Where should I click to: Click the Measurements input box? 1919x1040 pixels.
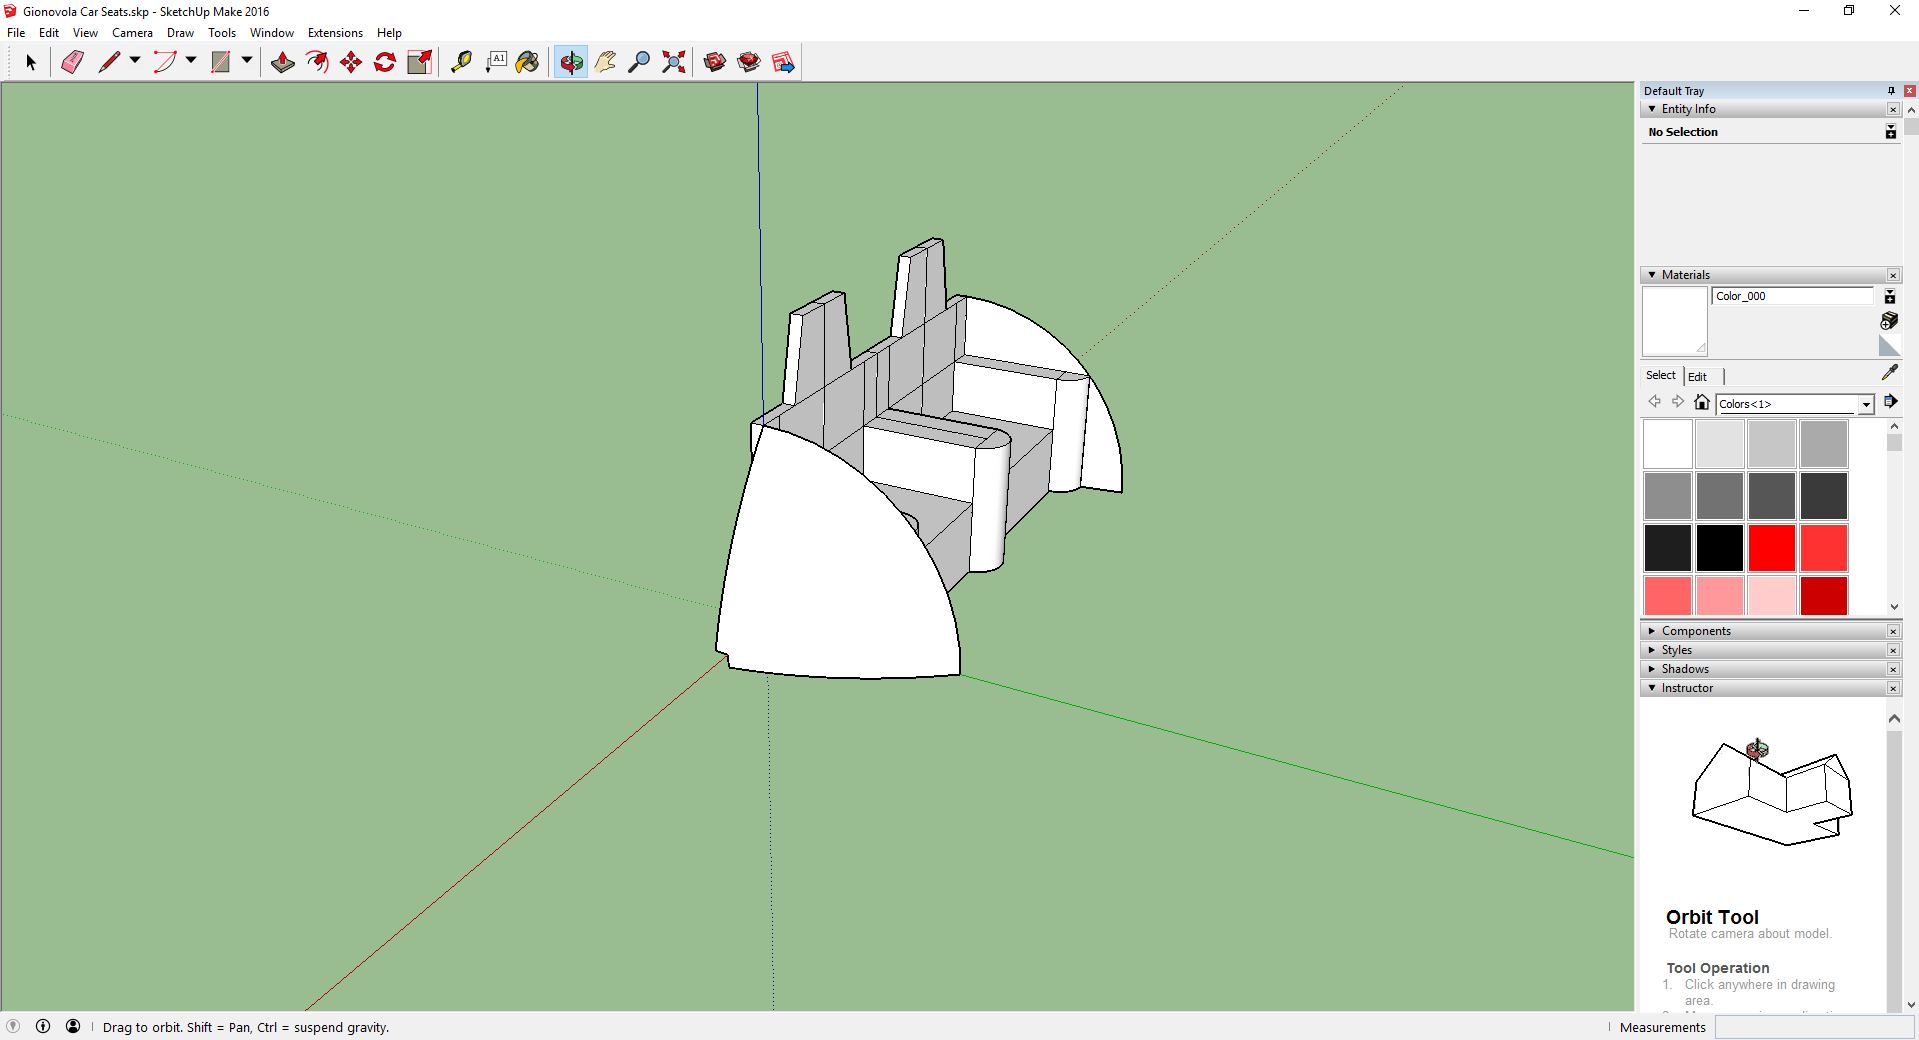[1813, 1027]
